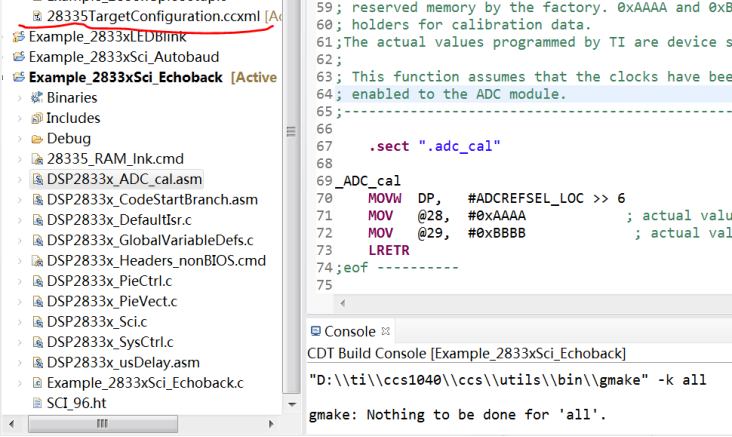Click the Console view monitor icon
Screen dimensions: 732x437
pos(316,331)
